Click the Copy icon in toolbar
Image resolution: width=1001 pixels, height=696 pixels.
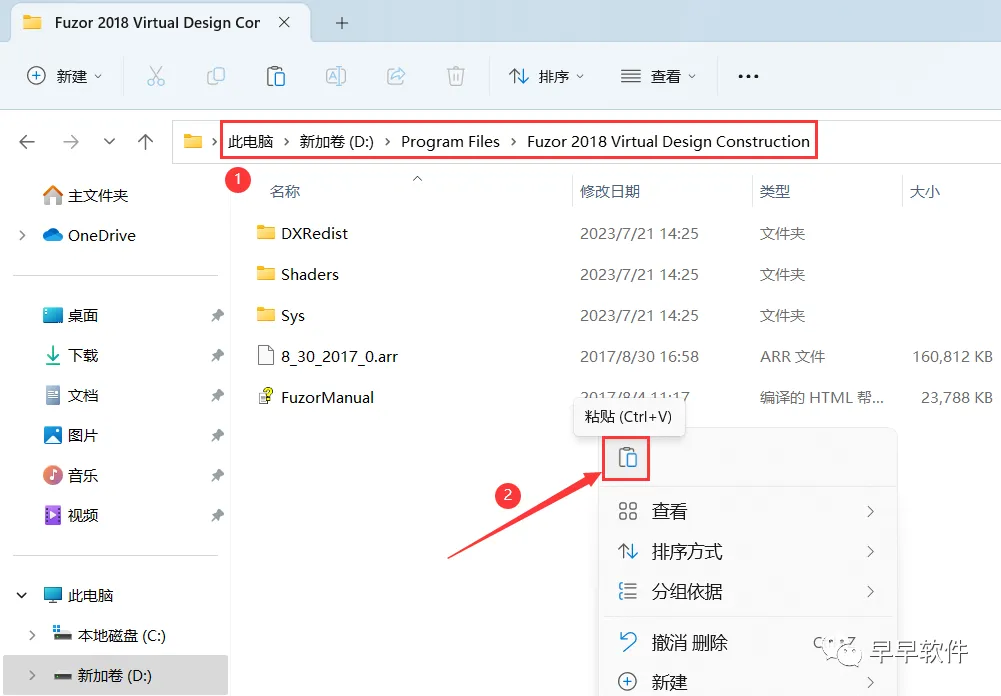point(216,76)
